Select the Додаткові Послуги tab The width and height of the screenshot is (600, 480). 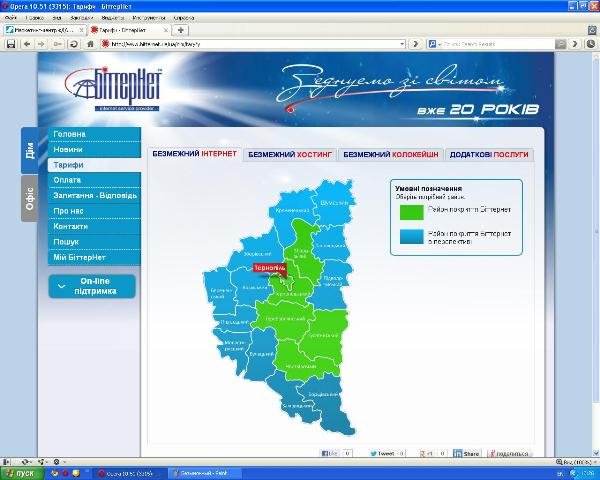pyautogui.click(x=489, y=155)
